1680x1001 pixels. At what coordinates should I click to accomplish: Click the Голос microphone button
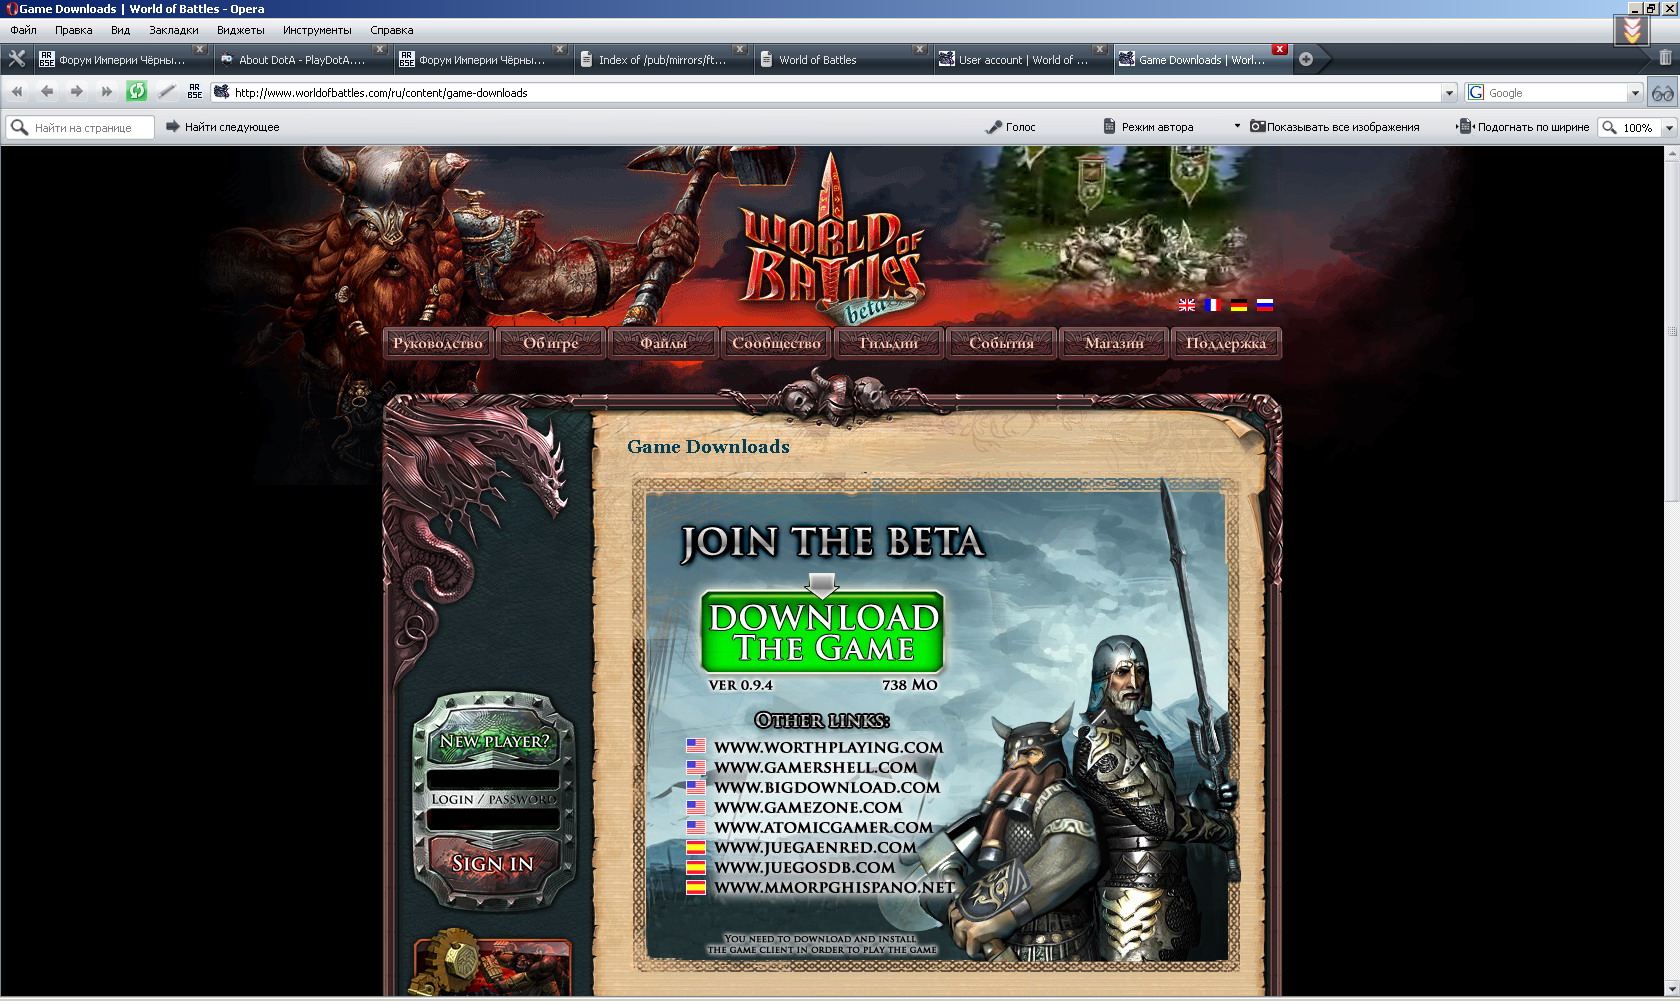pos(1011,127)
